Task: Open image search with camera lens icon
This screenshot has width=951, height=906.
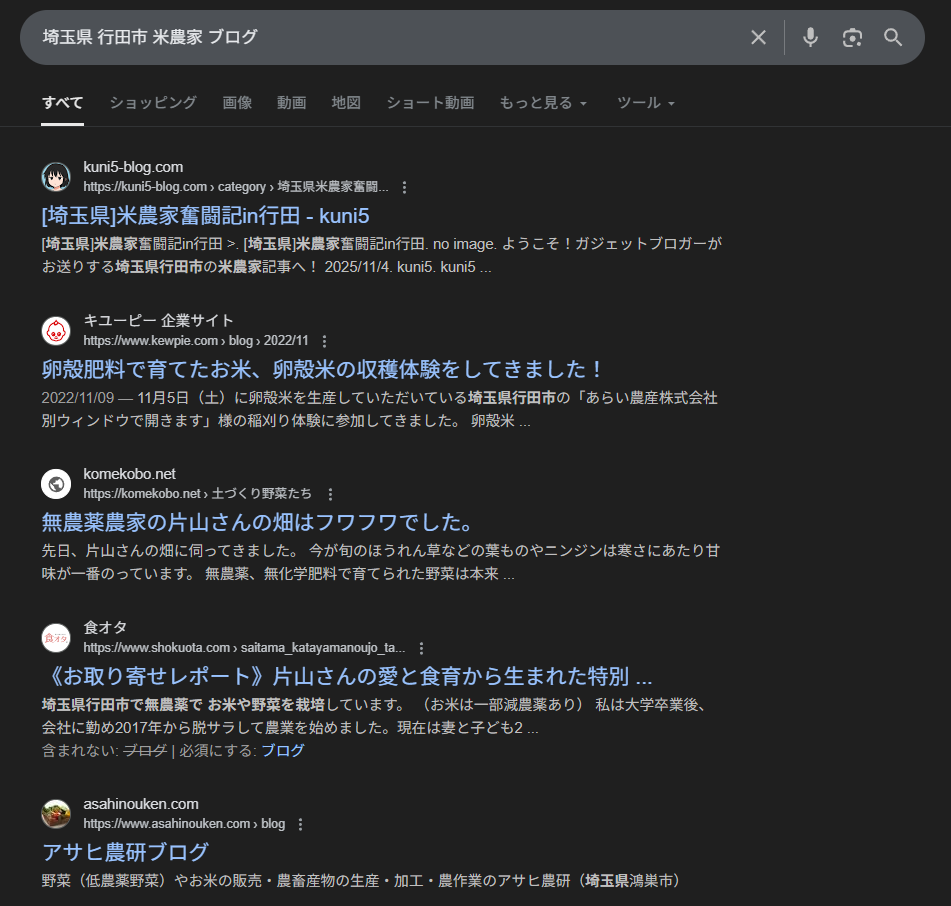Action: tap(852, 38)
